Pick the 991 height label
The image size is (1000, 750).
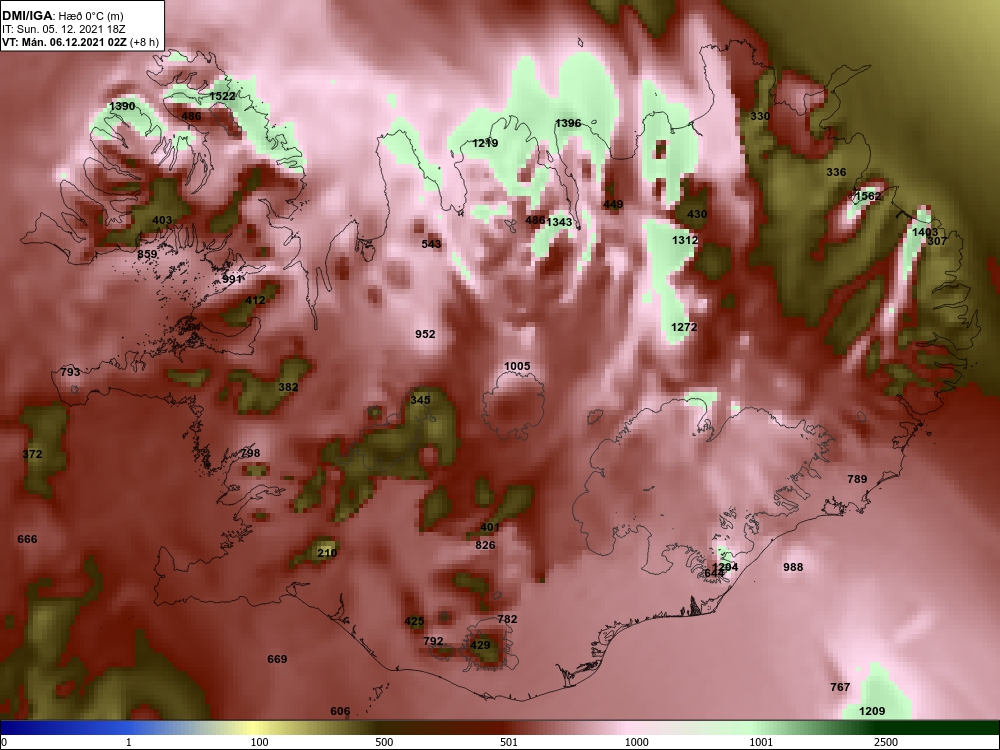(x=233, y=279)
